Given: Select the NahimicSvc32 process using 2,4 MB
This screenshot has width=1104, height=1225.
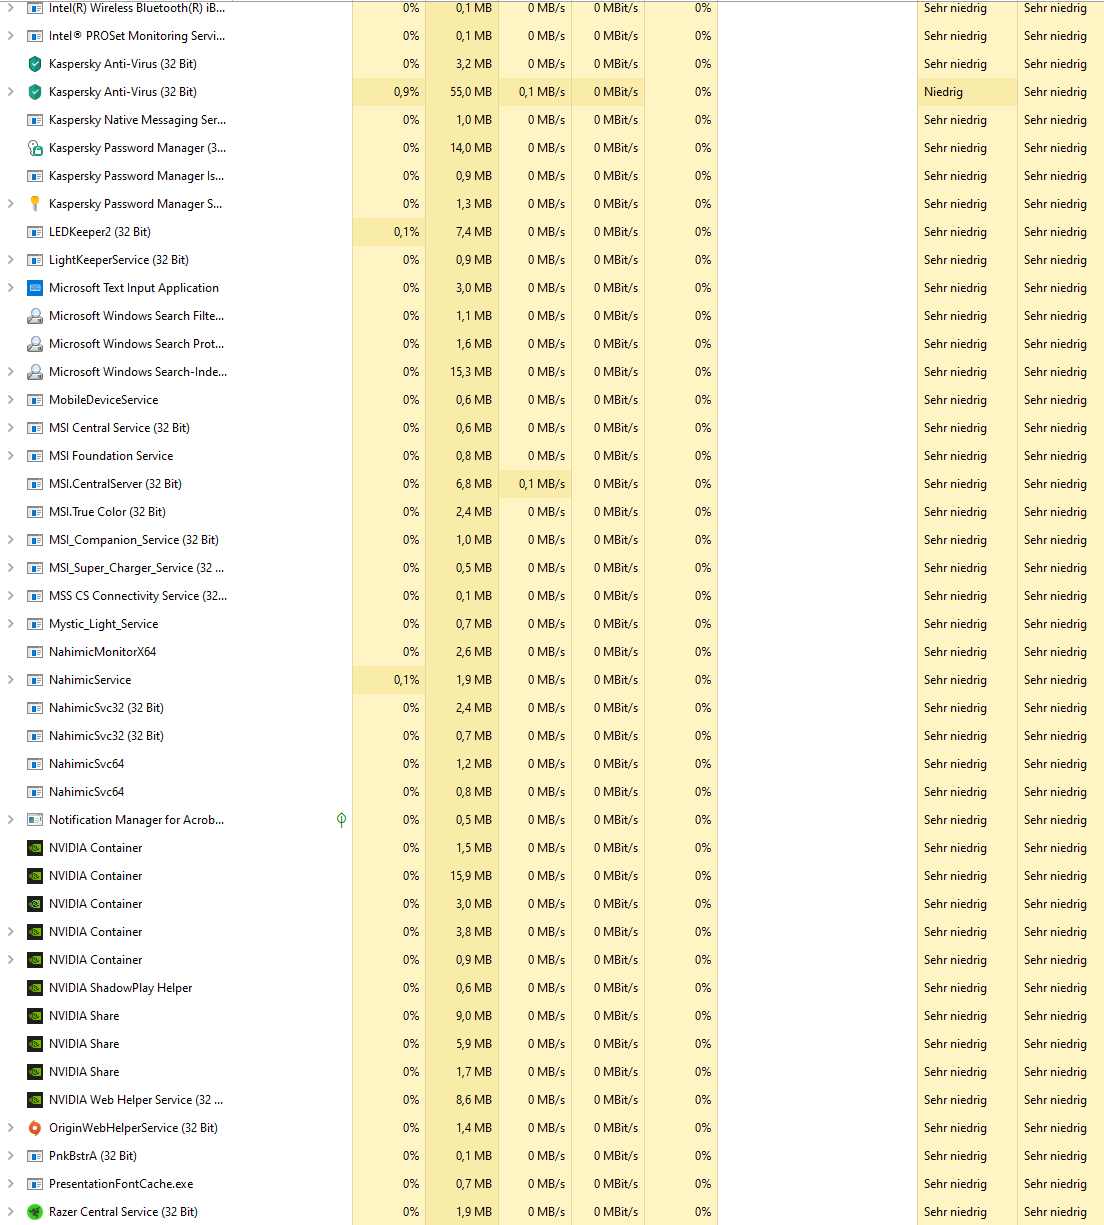Looking at the screenshot, I should [106, 708].
